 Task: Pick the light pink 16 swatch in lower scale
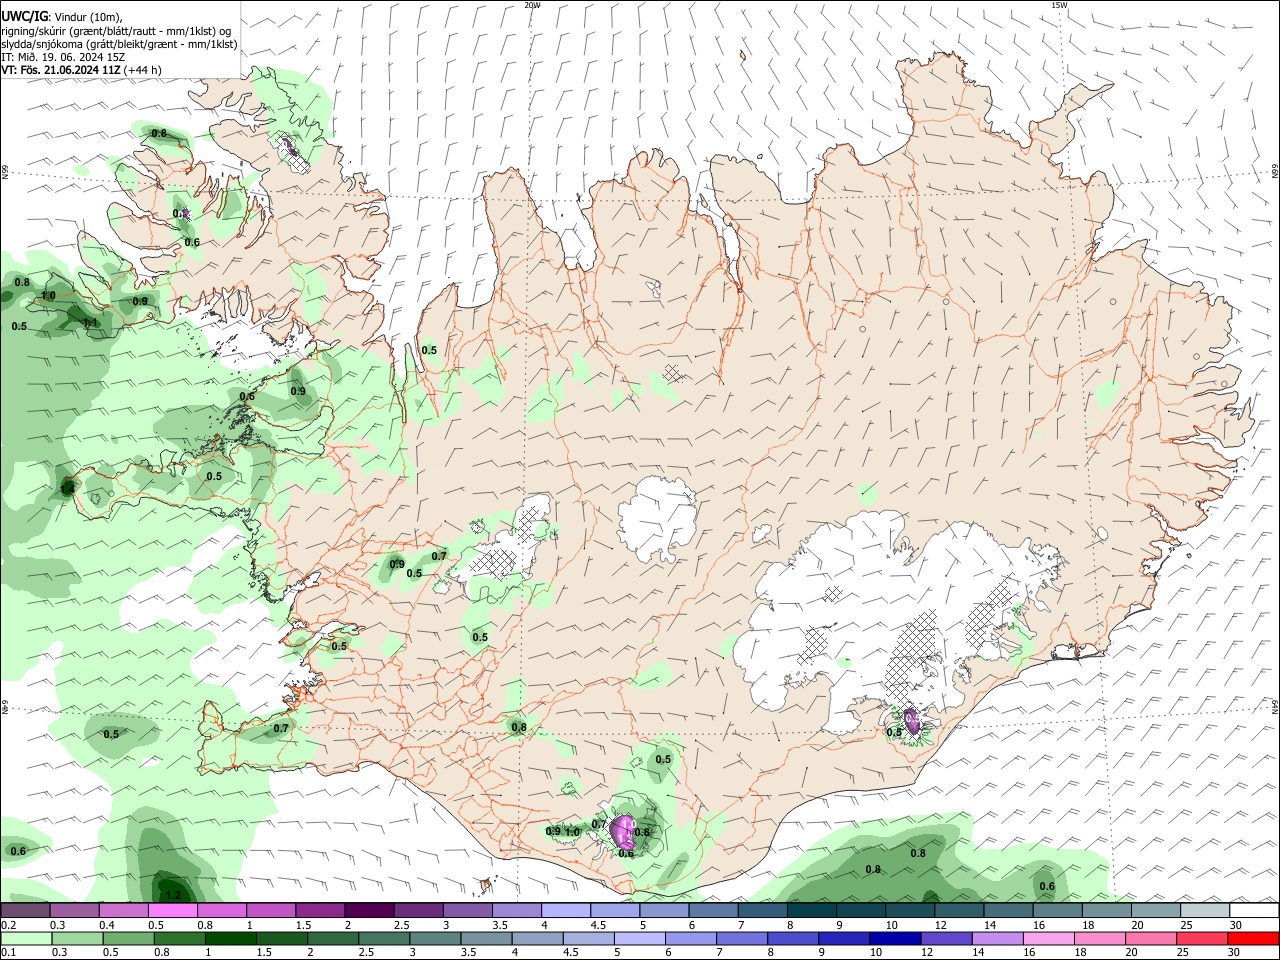click(1048, 938)
